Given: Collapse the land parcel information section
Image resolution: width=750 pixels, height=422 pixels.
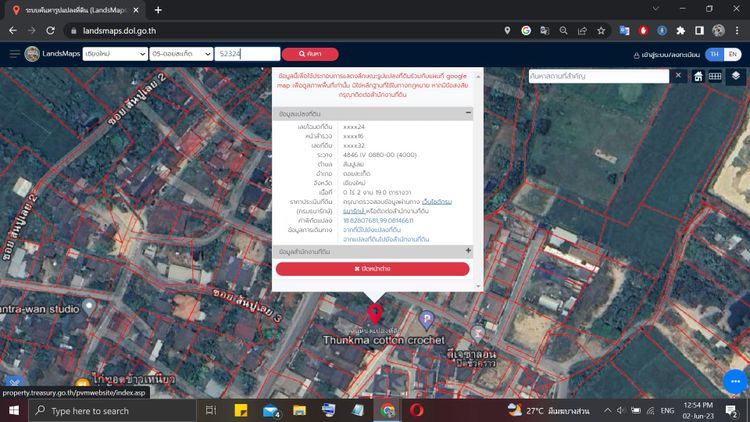Looking at the screenshot, I should pyautogui.click(x=467, y=114).
